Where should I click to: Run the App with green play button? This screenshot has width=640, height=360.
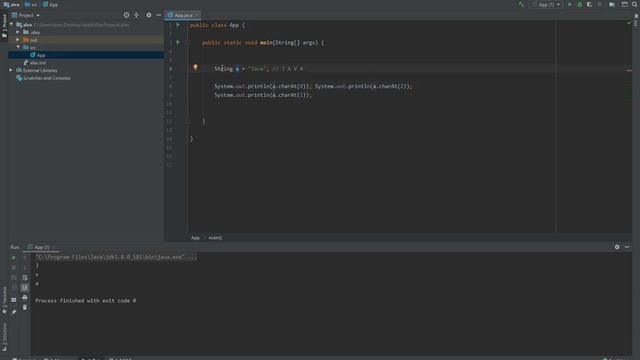tap(570, 4)
